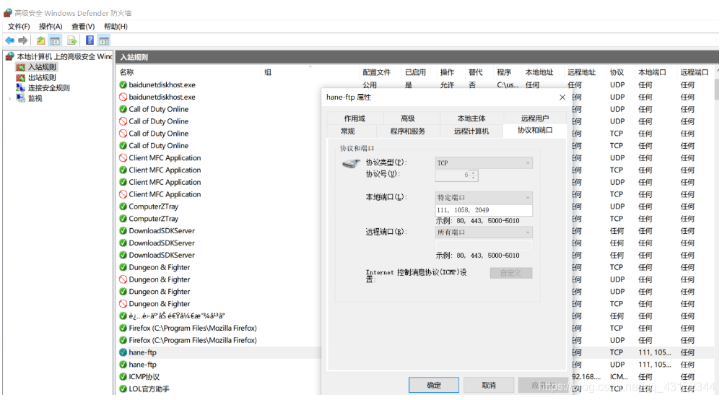Switch to the 远程计算机 tab

(471, 131)
